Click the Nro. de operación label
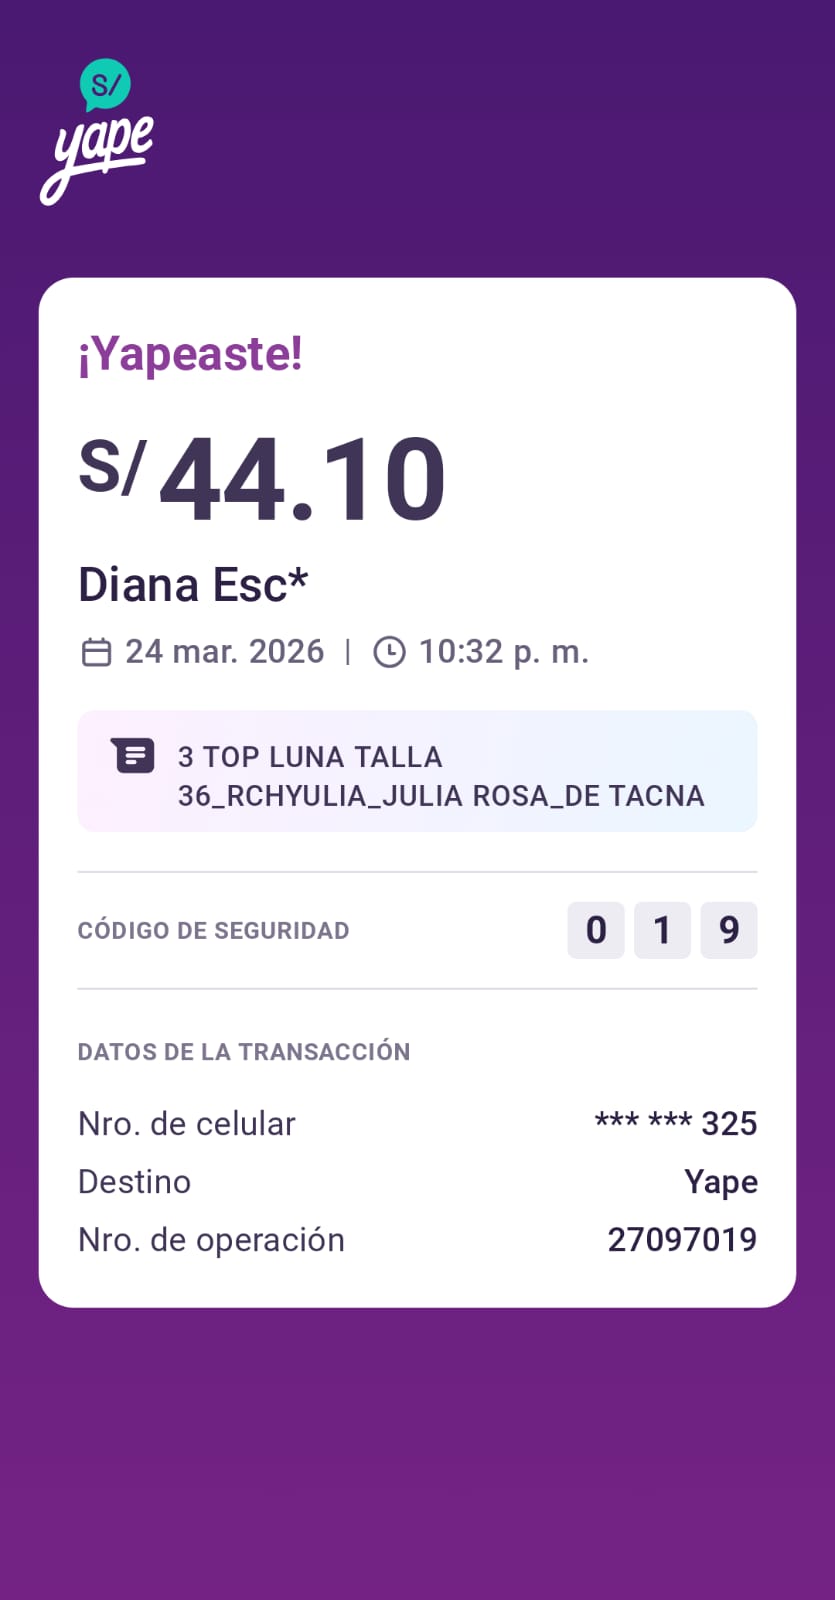 211,1240
